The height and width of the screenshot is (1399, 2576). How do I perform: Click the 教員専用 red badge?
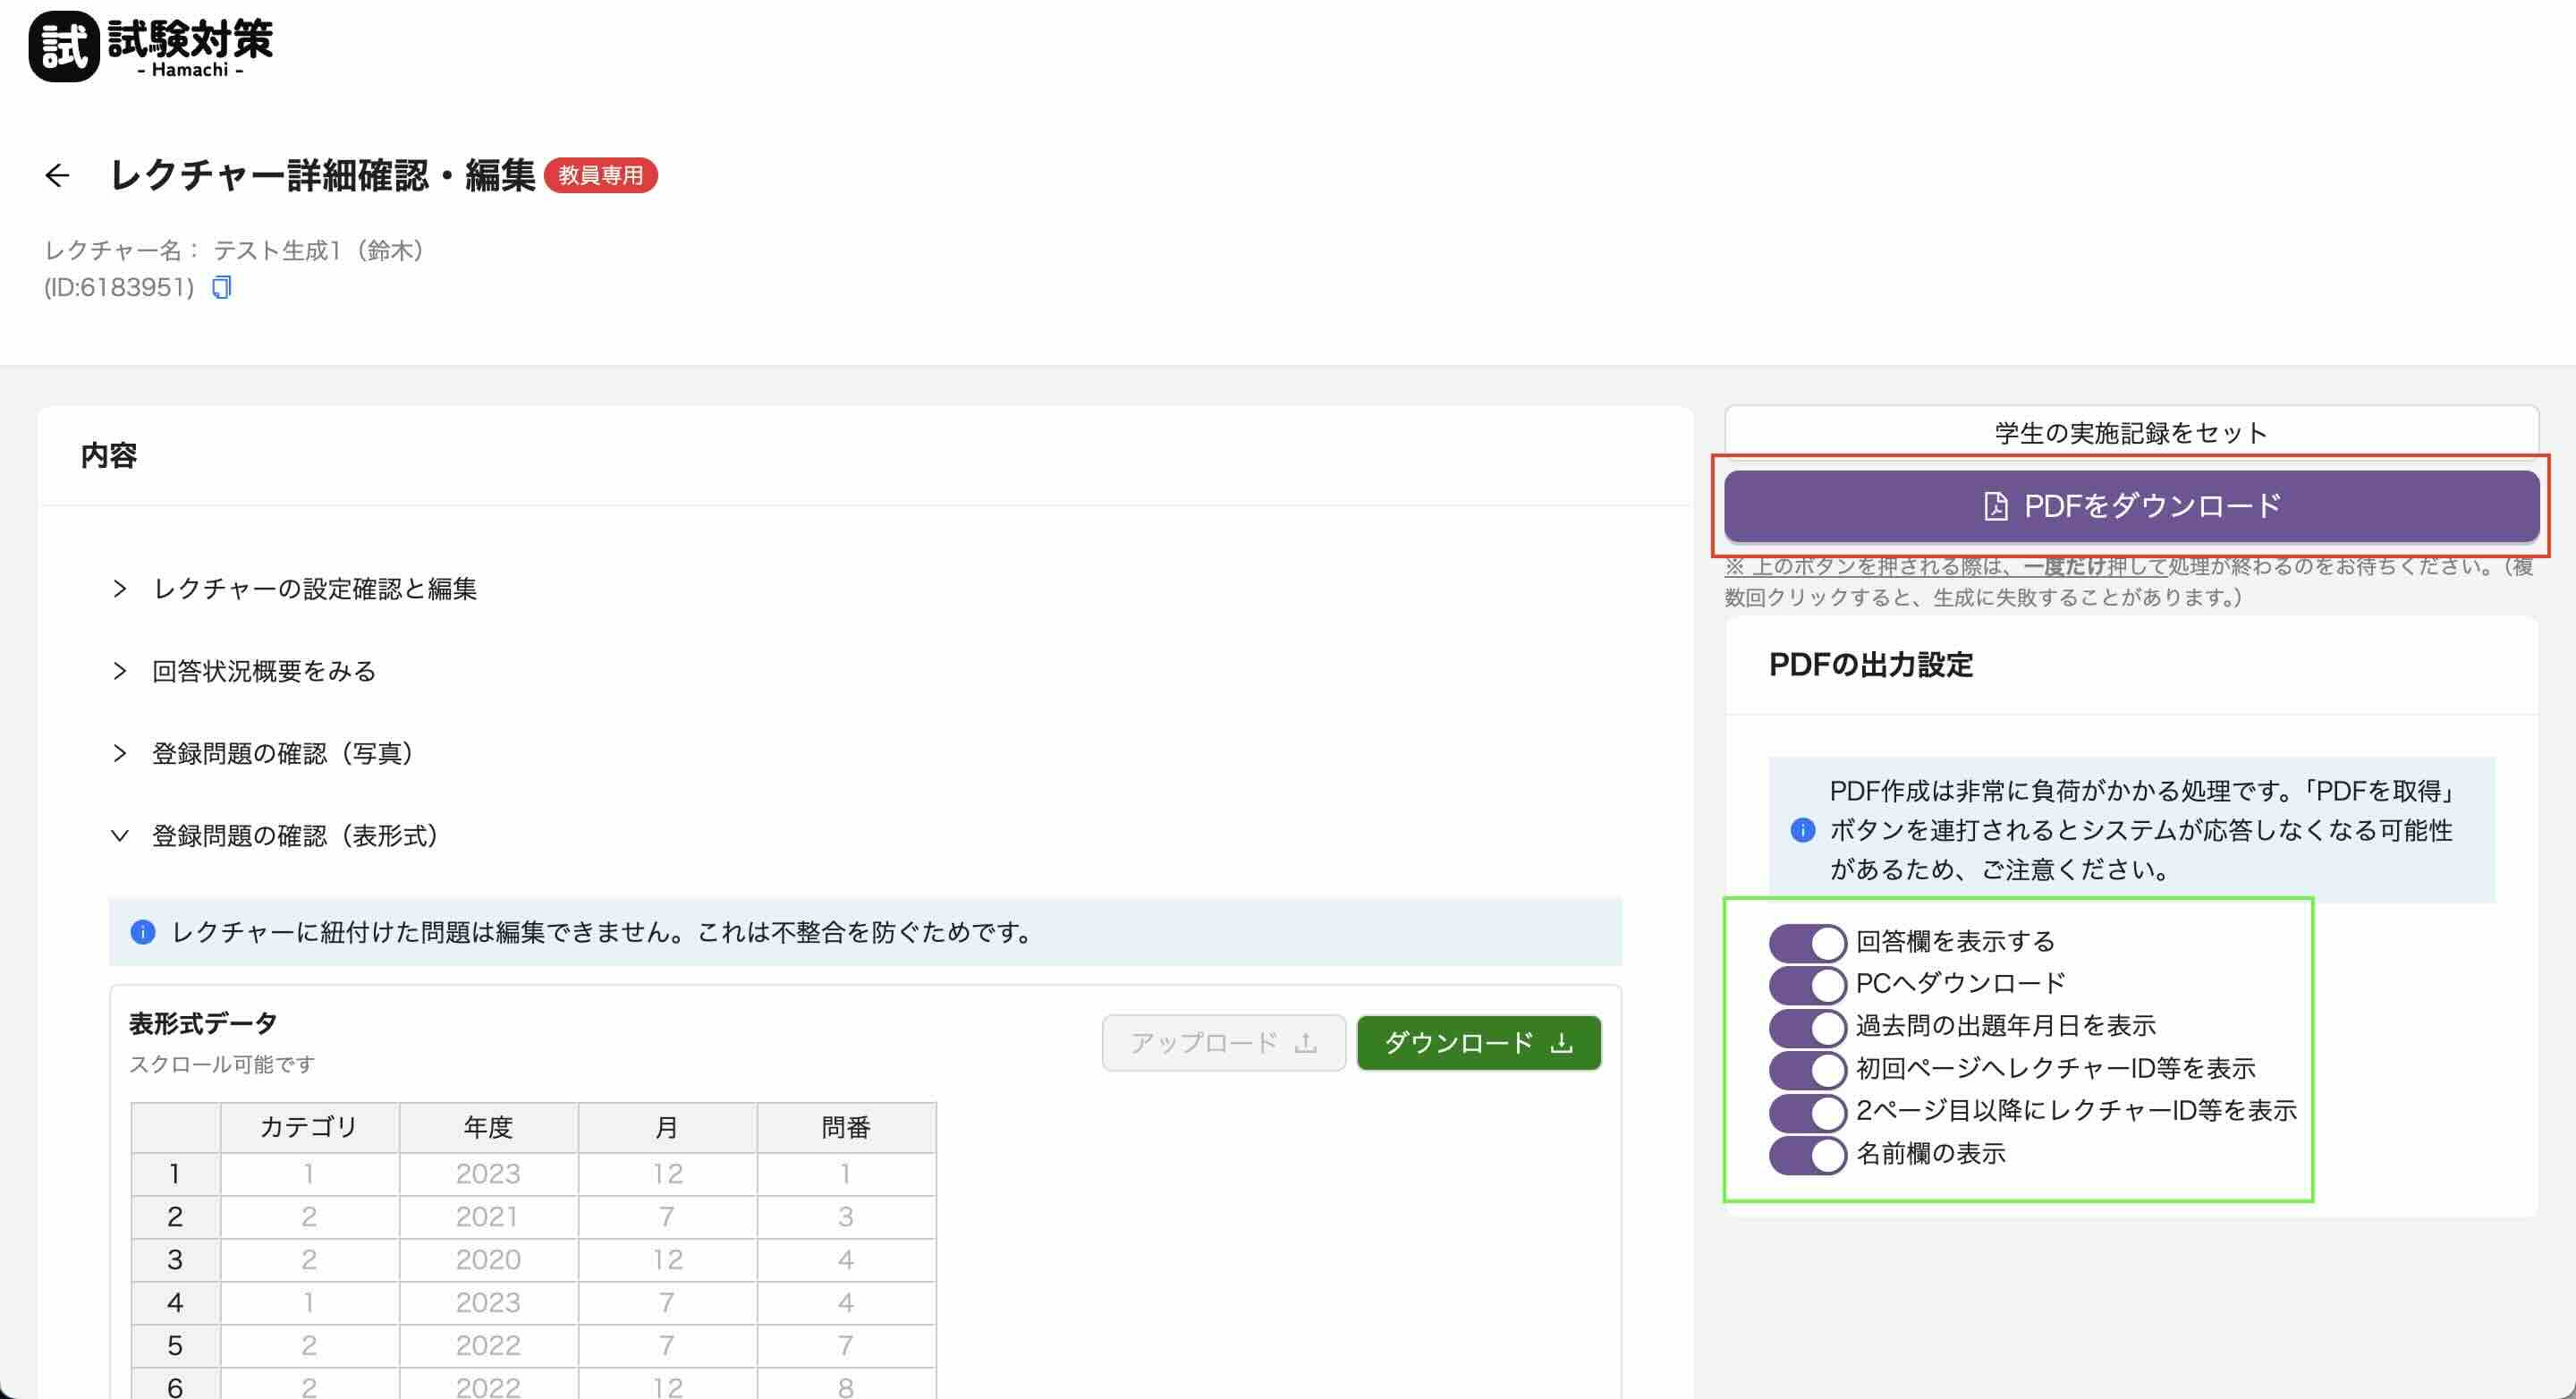(x=600, y=176)
